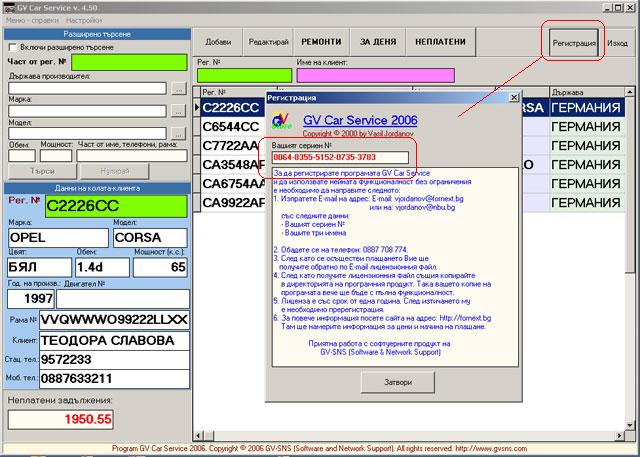Open the 'ЗА ДЕНЯ' section

tap(378, 42)
